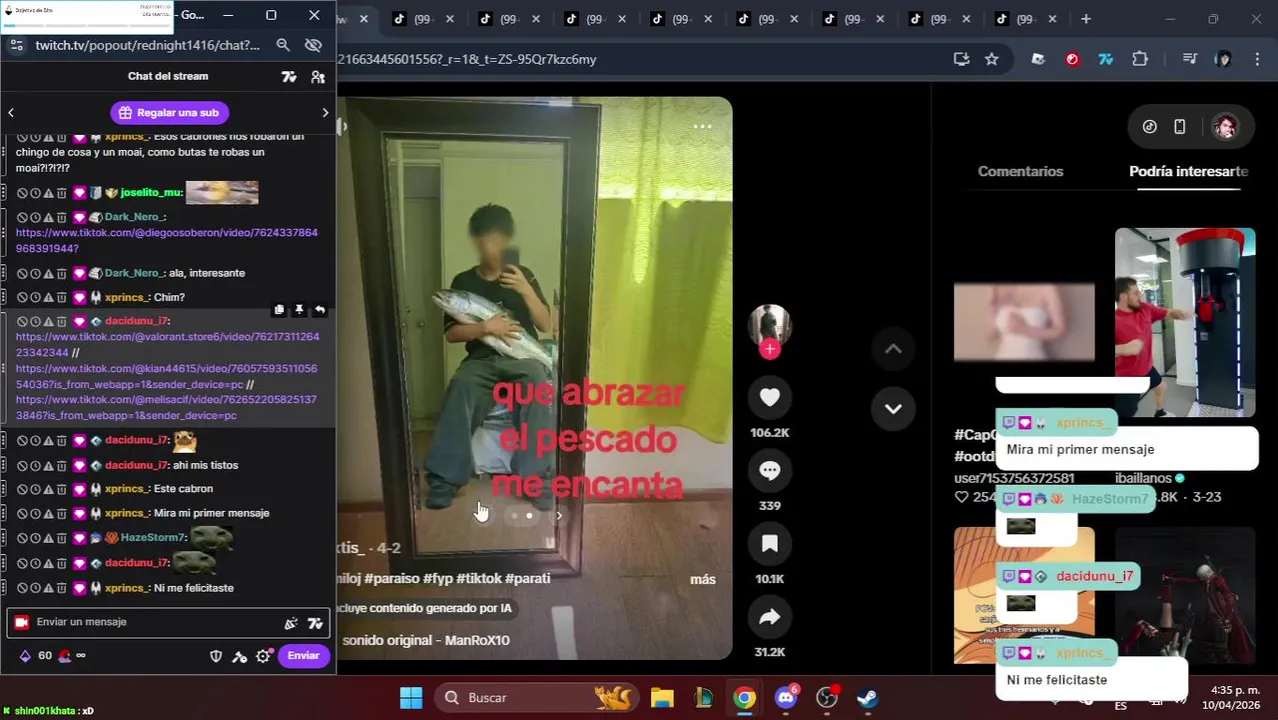Screen dimensions: 1278x720
Task: Open zoom magnifier in Twitch popout address bar
Action: click(283, 45)
